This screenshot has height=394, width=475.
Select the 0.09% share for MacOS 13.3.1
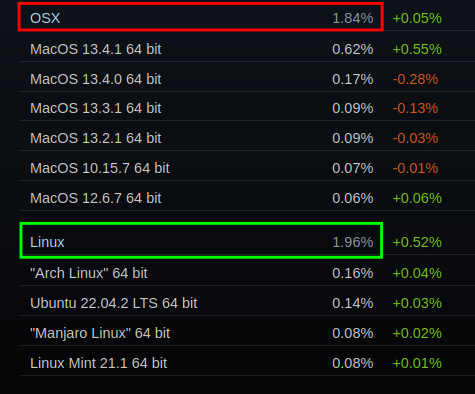[353, 108]
